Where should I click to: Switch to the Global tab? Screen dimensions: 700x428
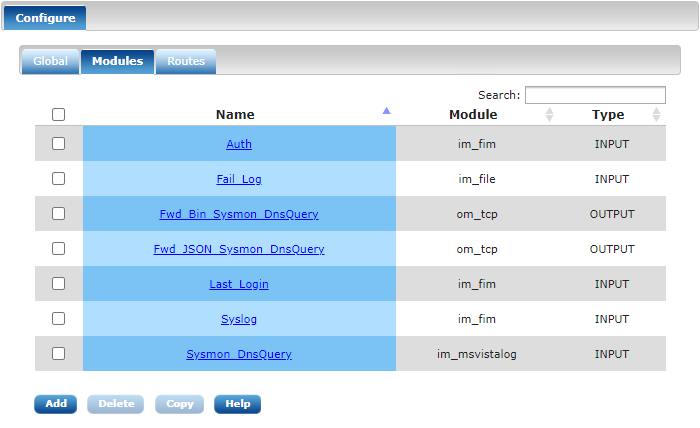(50, 61)
